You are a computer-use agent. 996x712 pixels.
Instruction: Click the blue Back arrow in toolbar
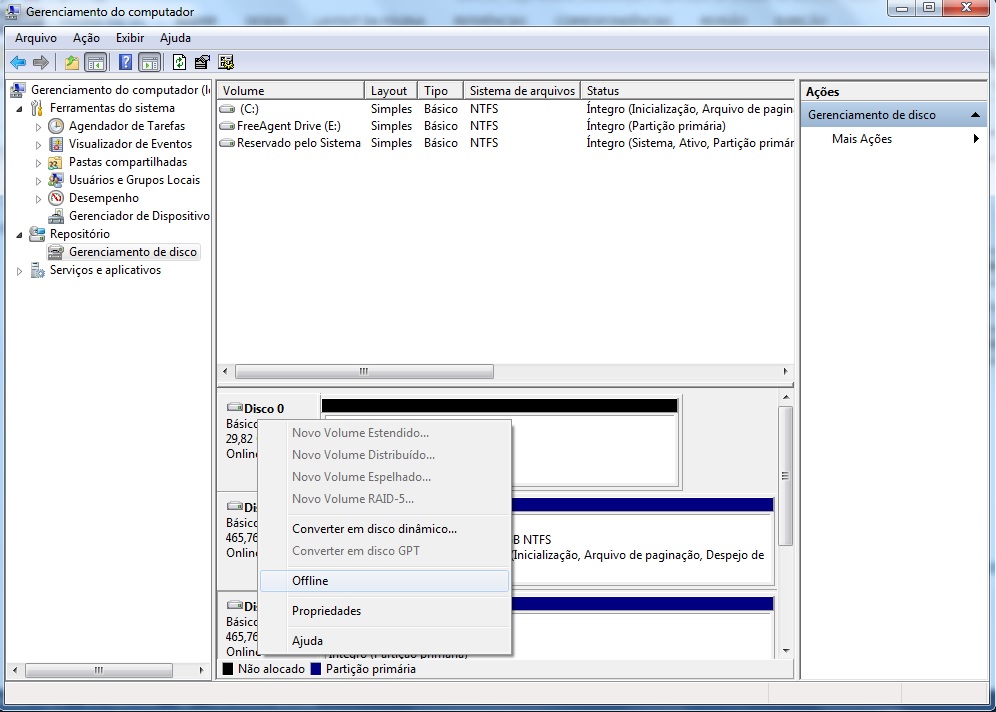tap(18, 62)
